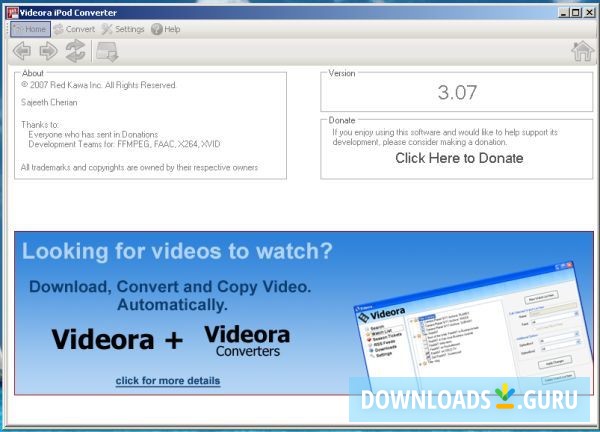This screenshot has width=600, height=432.
Task: Click the house home icon at right
Action: (582, 51)
